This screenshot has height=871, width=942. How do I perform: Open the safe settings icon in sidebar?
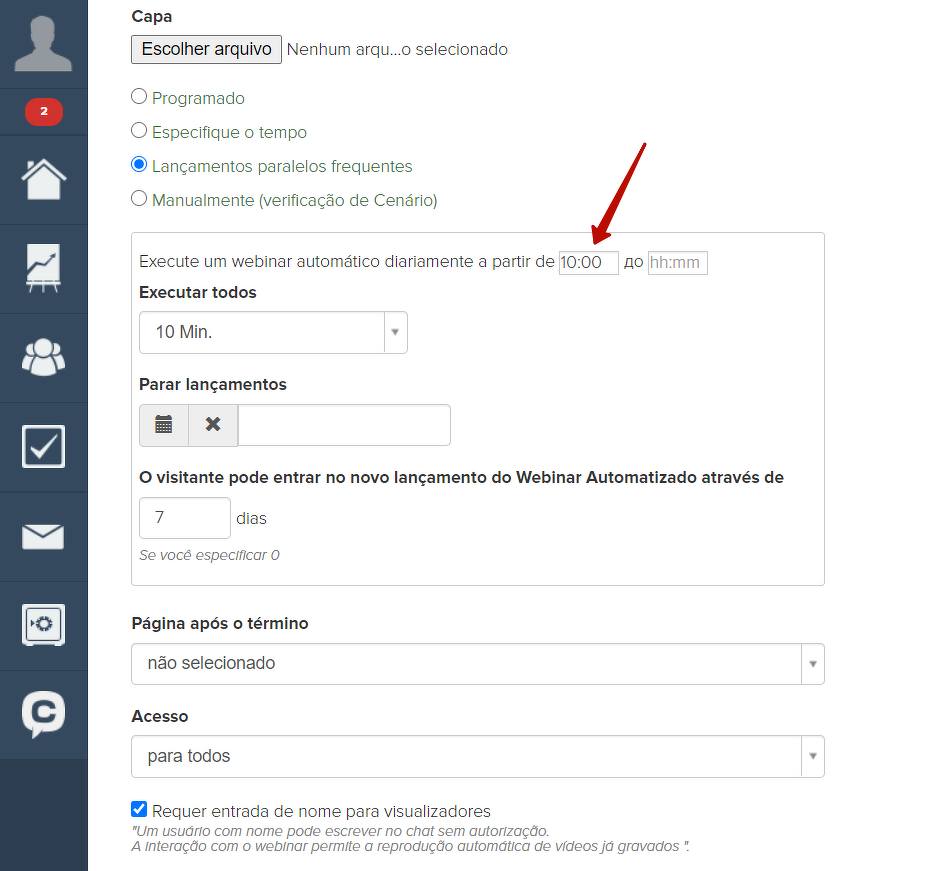point(44,625)
